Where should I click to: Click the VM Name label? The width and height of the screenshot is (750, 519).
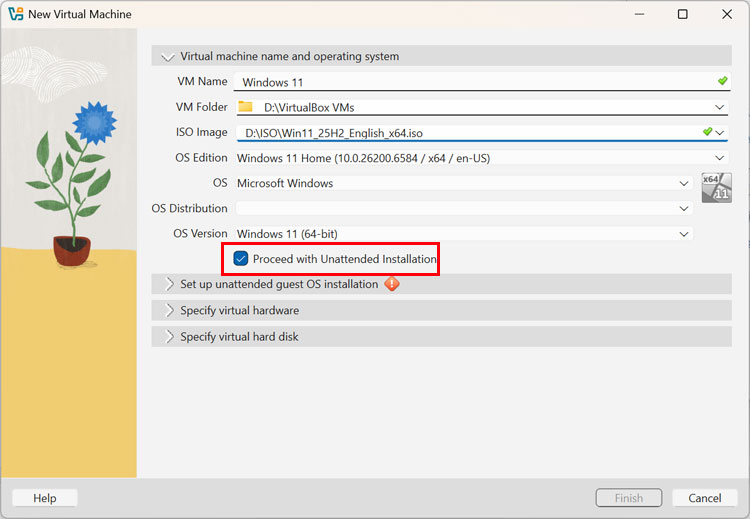click(x=202, y=81)
